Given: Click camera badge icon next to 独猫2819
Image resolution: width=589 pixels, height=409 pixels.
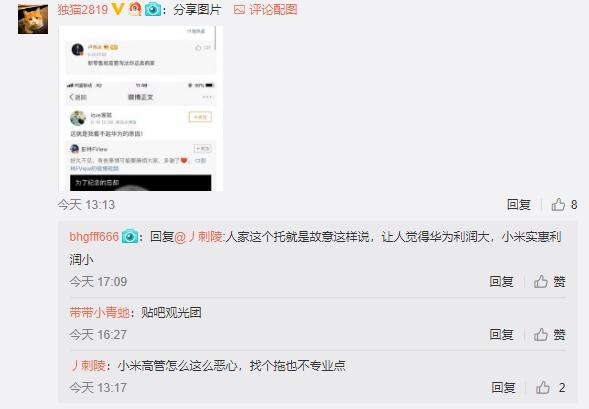Looking at the screenshot, I should click(153, 9).
